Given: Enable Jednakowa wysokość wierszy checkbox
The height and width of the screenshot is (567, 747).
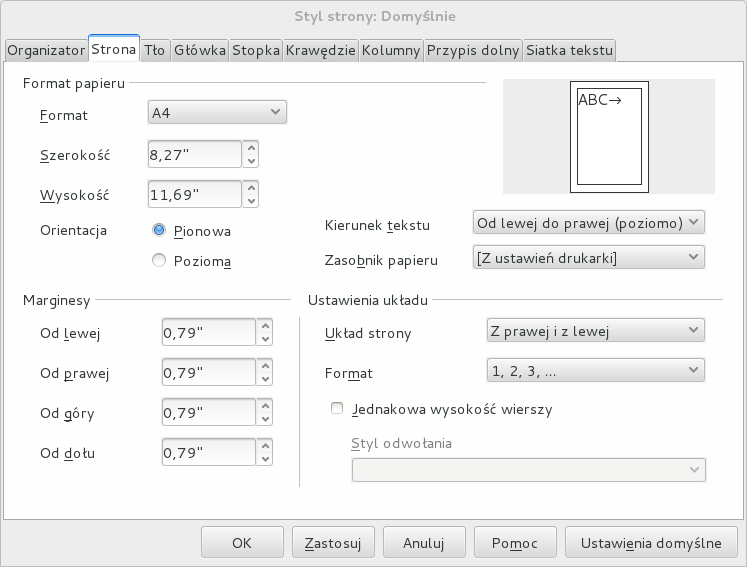Looking at the screenshot, I should pyautogui.click(x=337, y=408).
